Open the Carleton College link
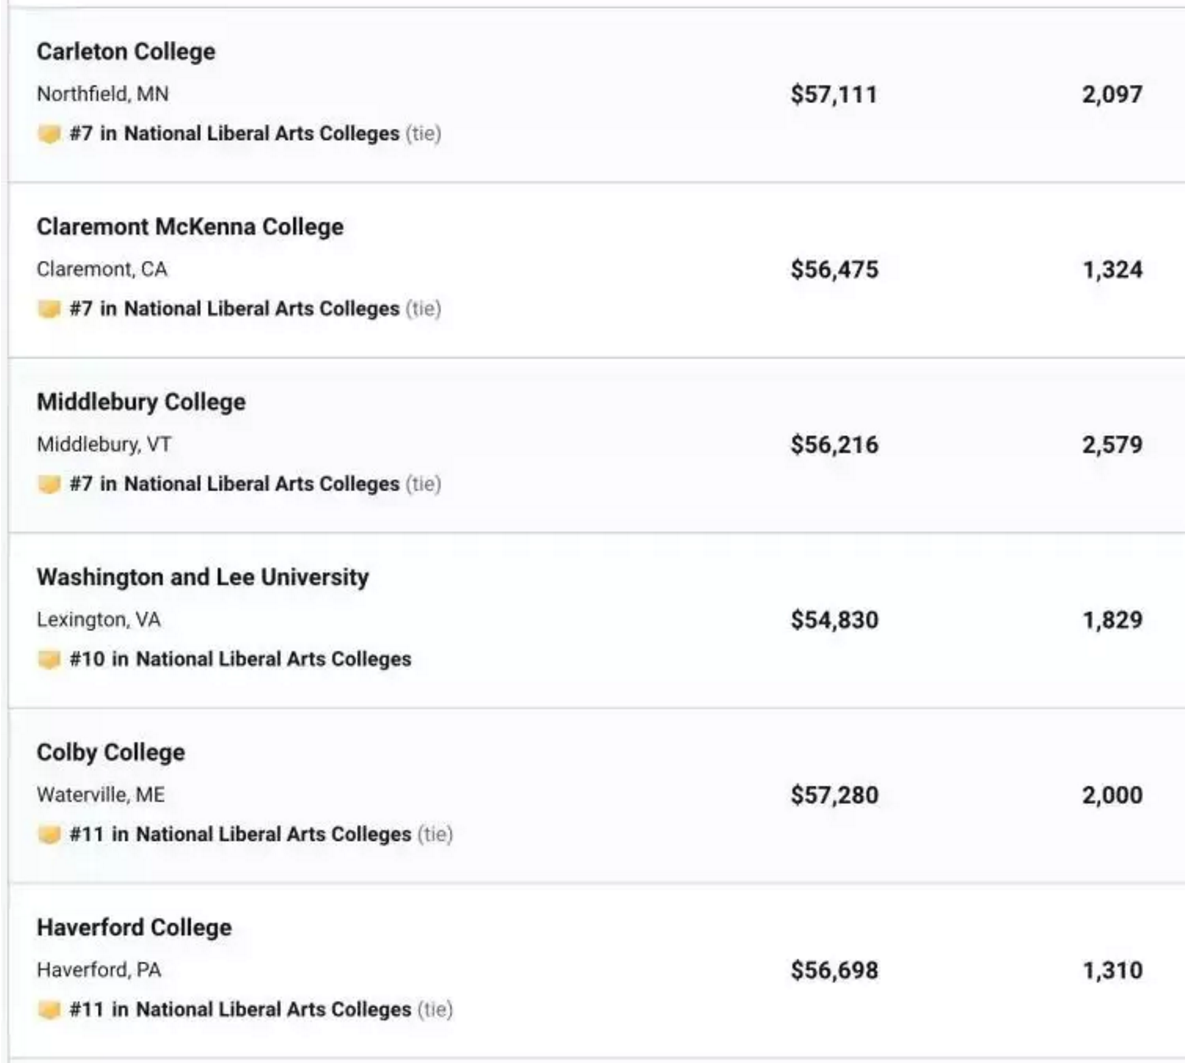 126,52
